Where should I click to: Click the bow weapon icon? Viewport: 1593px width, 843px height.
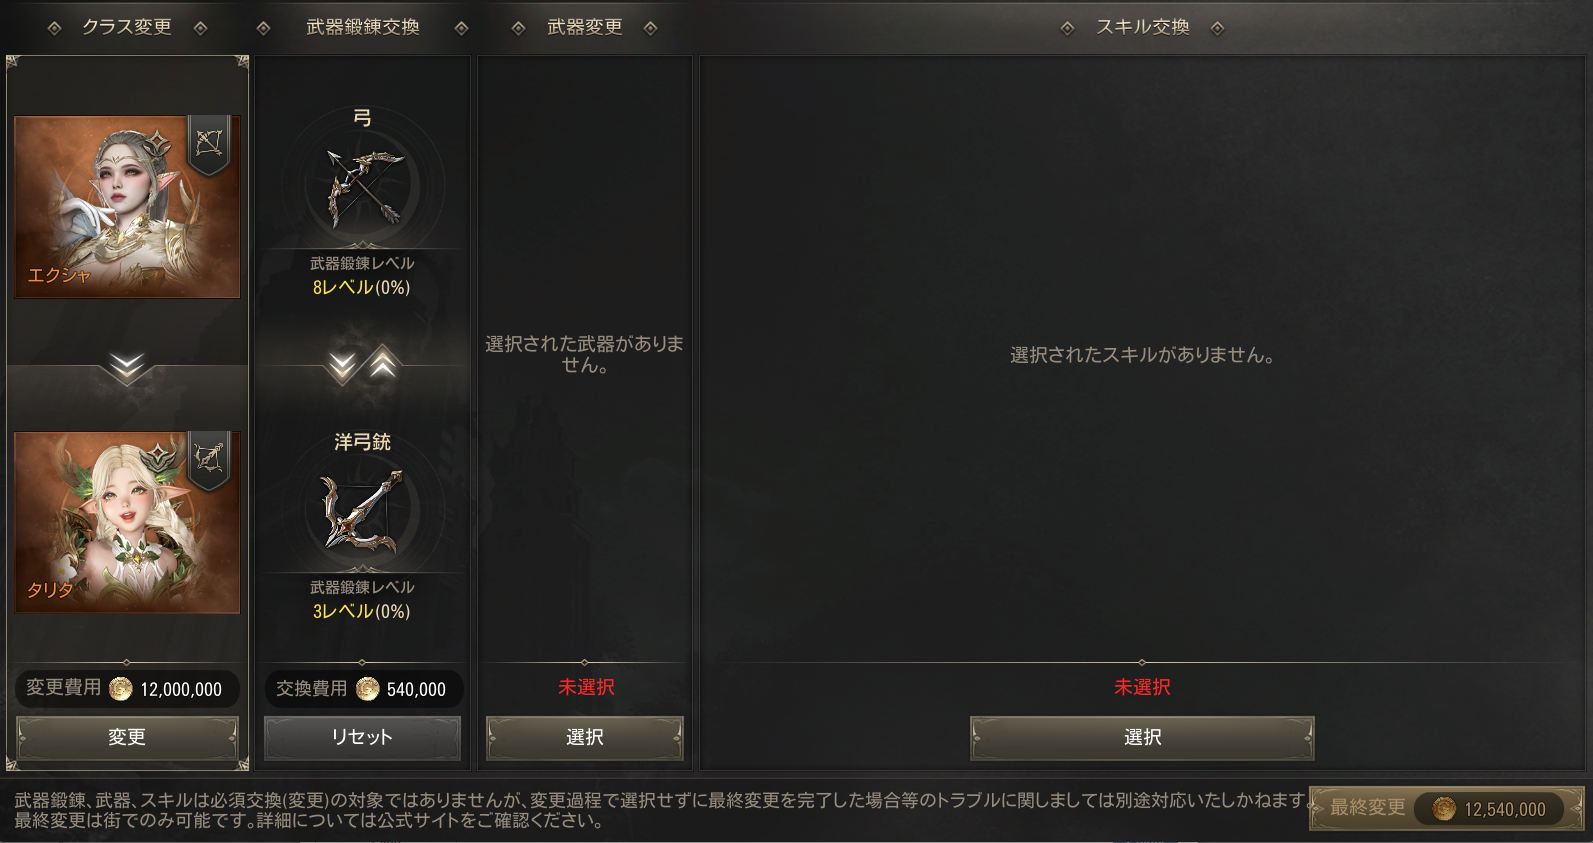(x=363, y=188)
